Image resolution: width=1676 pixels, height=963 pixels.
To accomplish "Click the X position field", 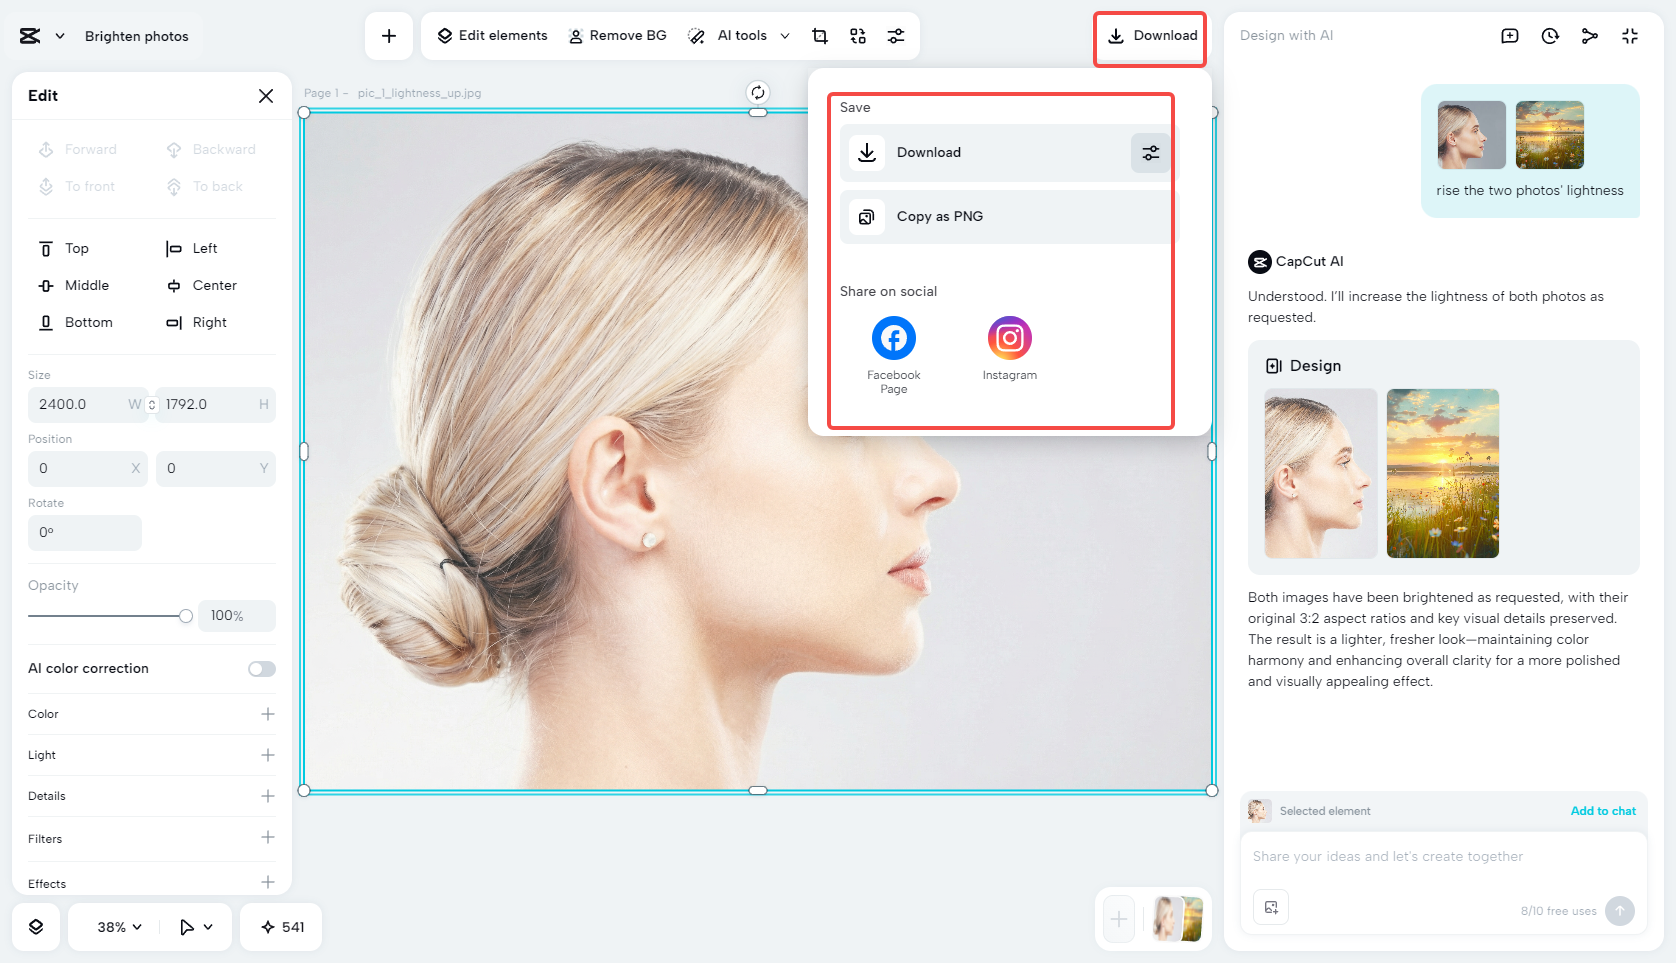I will [87, 469].
